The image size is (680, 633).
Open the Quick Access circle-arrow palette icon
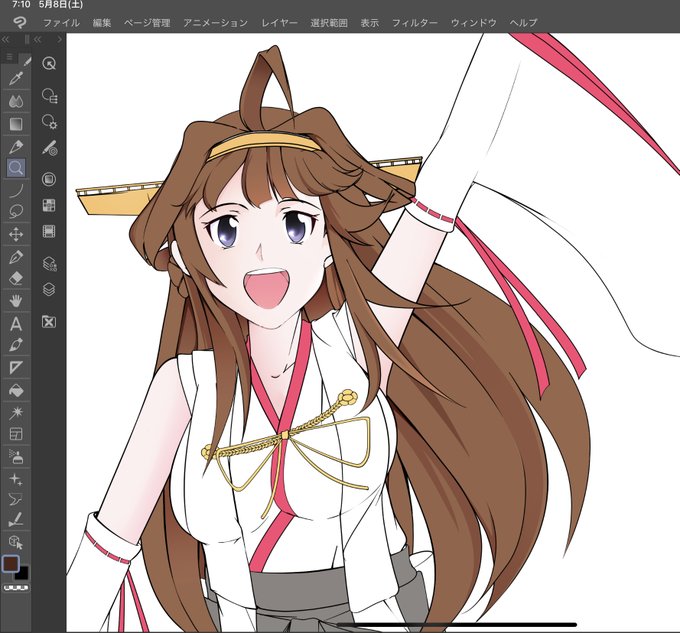coord(49,63)
